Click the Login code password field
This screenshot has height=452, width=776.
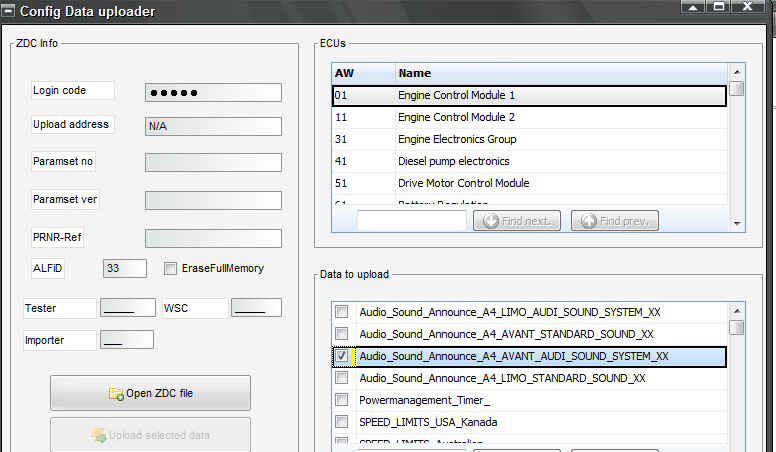[213, 93]
